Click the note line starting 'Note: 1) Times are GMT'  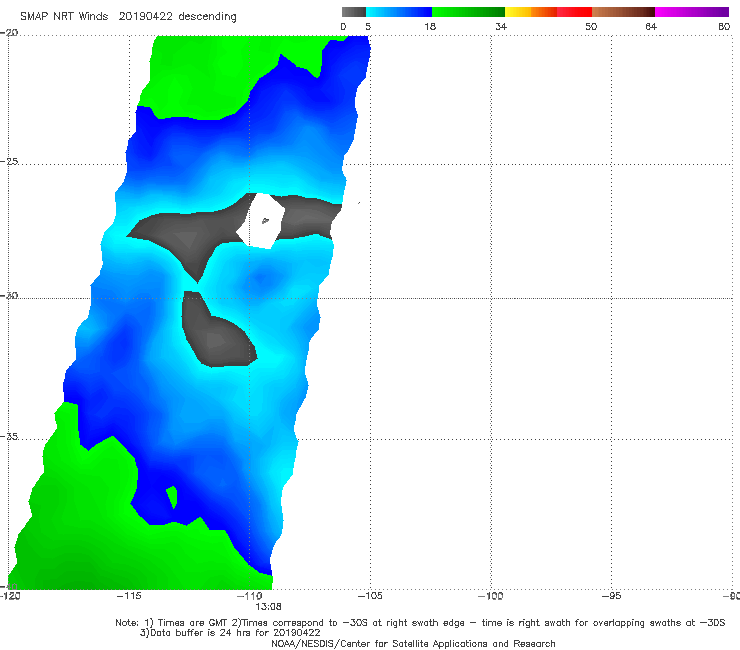coord(420,623)
